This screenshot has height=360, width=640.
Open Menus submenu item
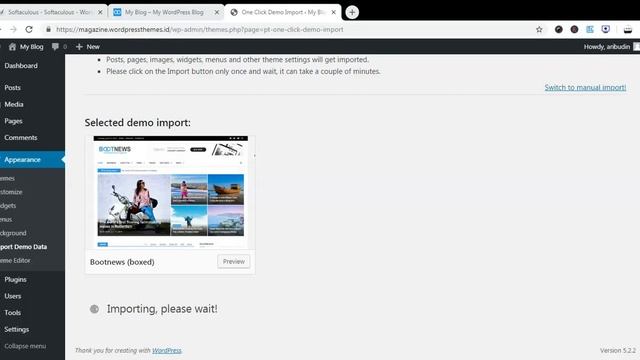7,220
